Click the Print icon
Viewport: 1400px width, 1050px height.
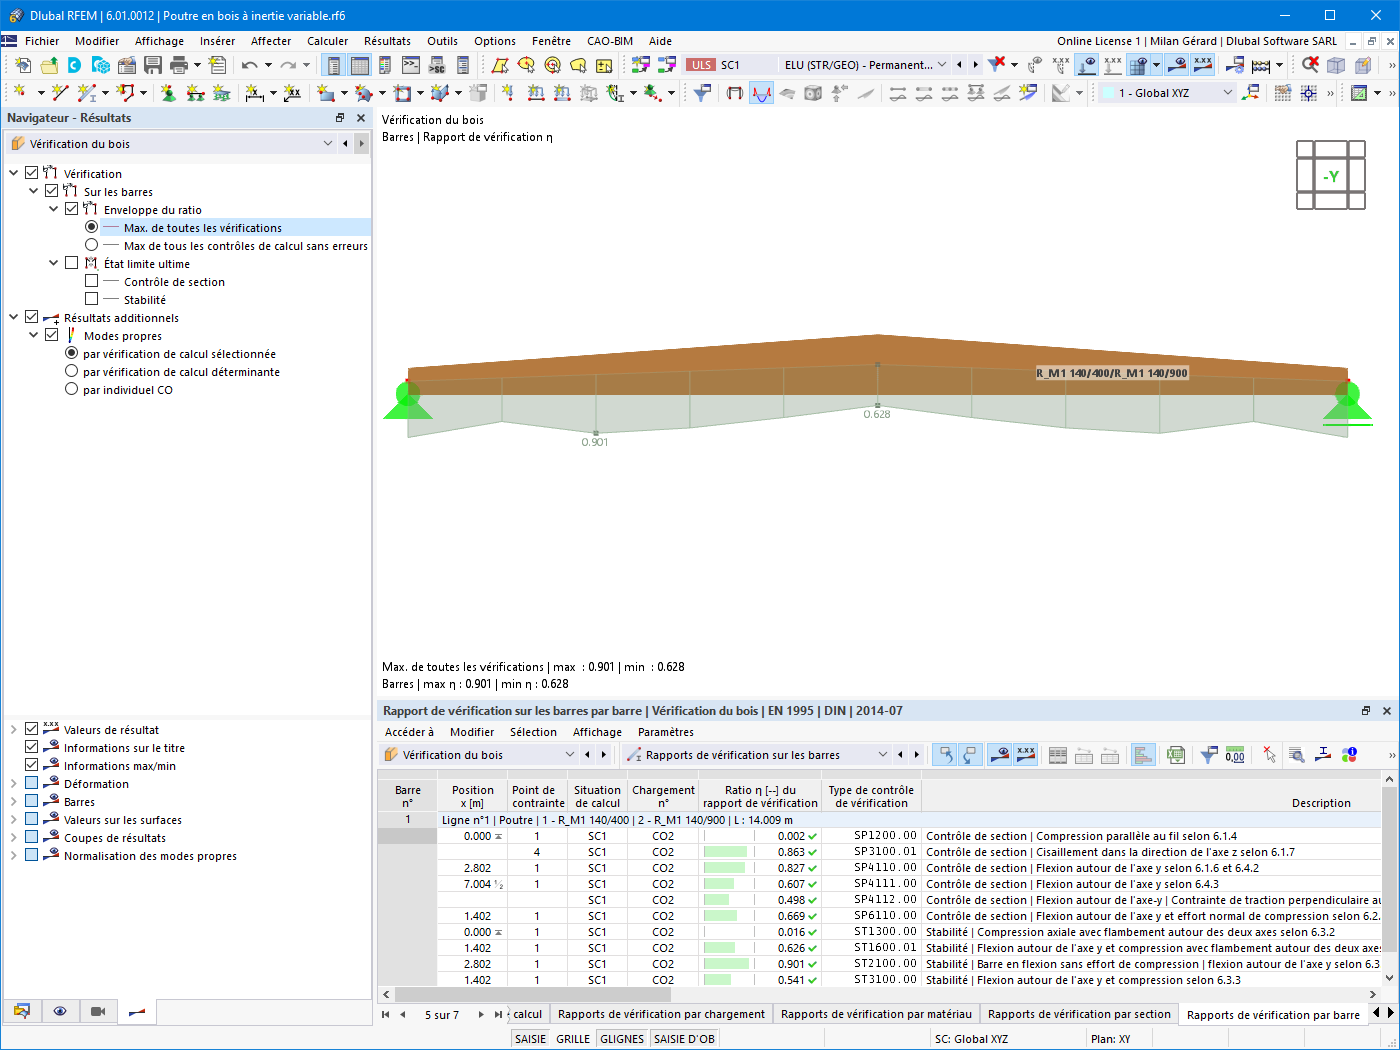[x=179, y=65]
